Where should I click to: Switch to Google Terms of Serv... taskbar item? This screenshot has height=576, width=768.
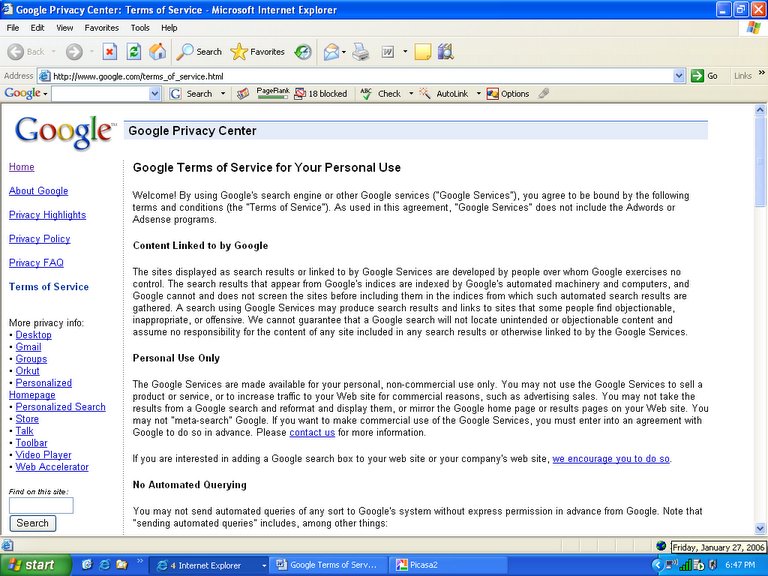(x=330, y=565)
